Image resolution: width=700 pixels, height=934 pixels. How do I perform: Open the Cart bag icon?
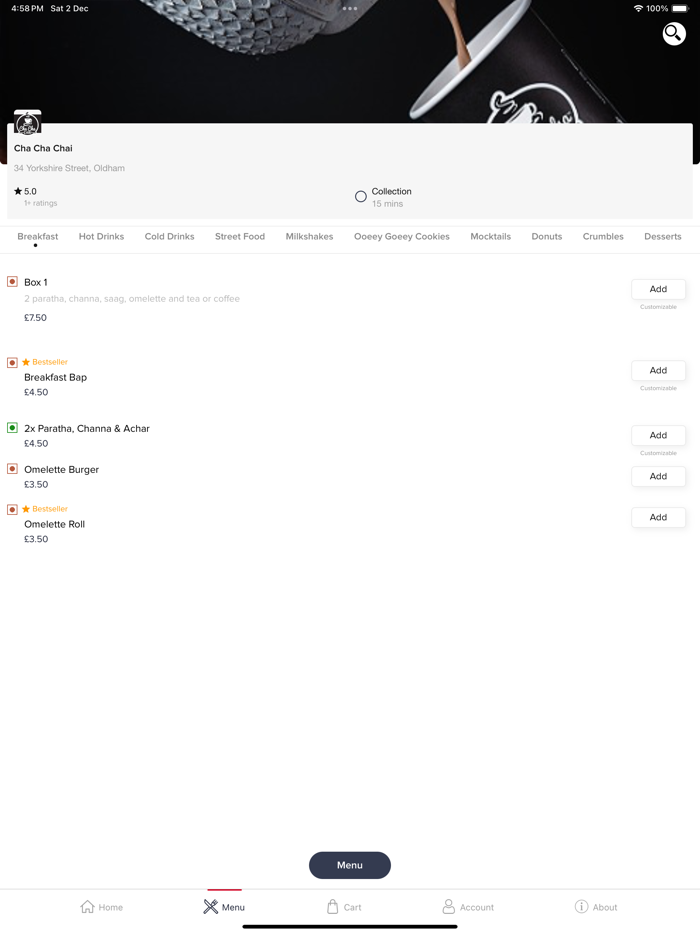[x=332, y=907]
